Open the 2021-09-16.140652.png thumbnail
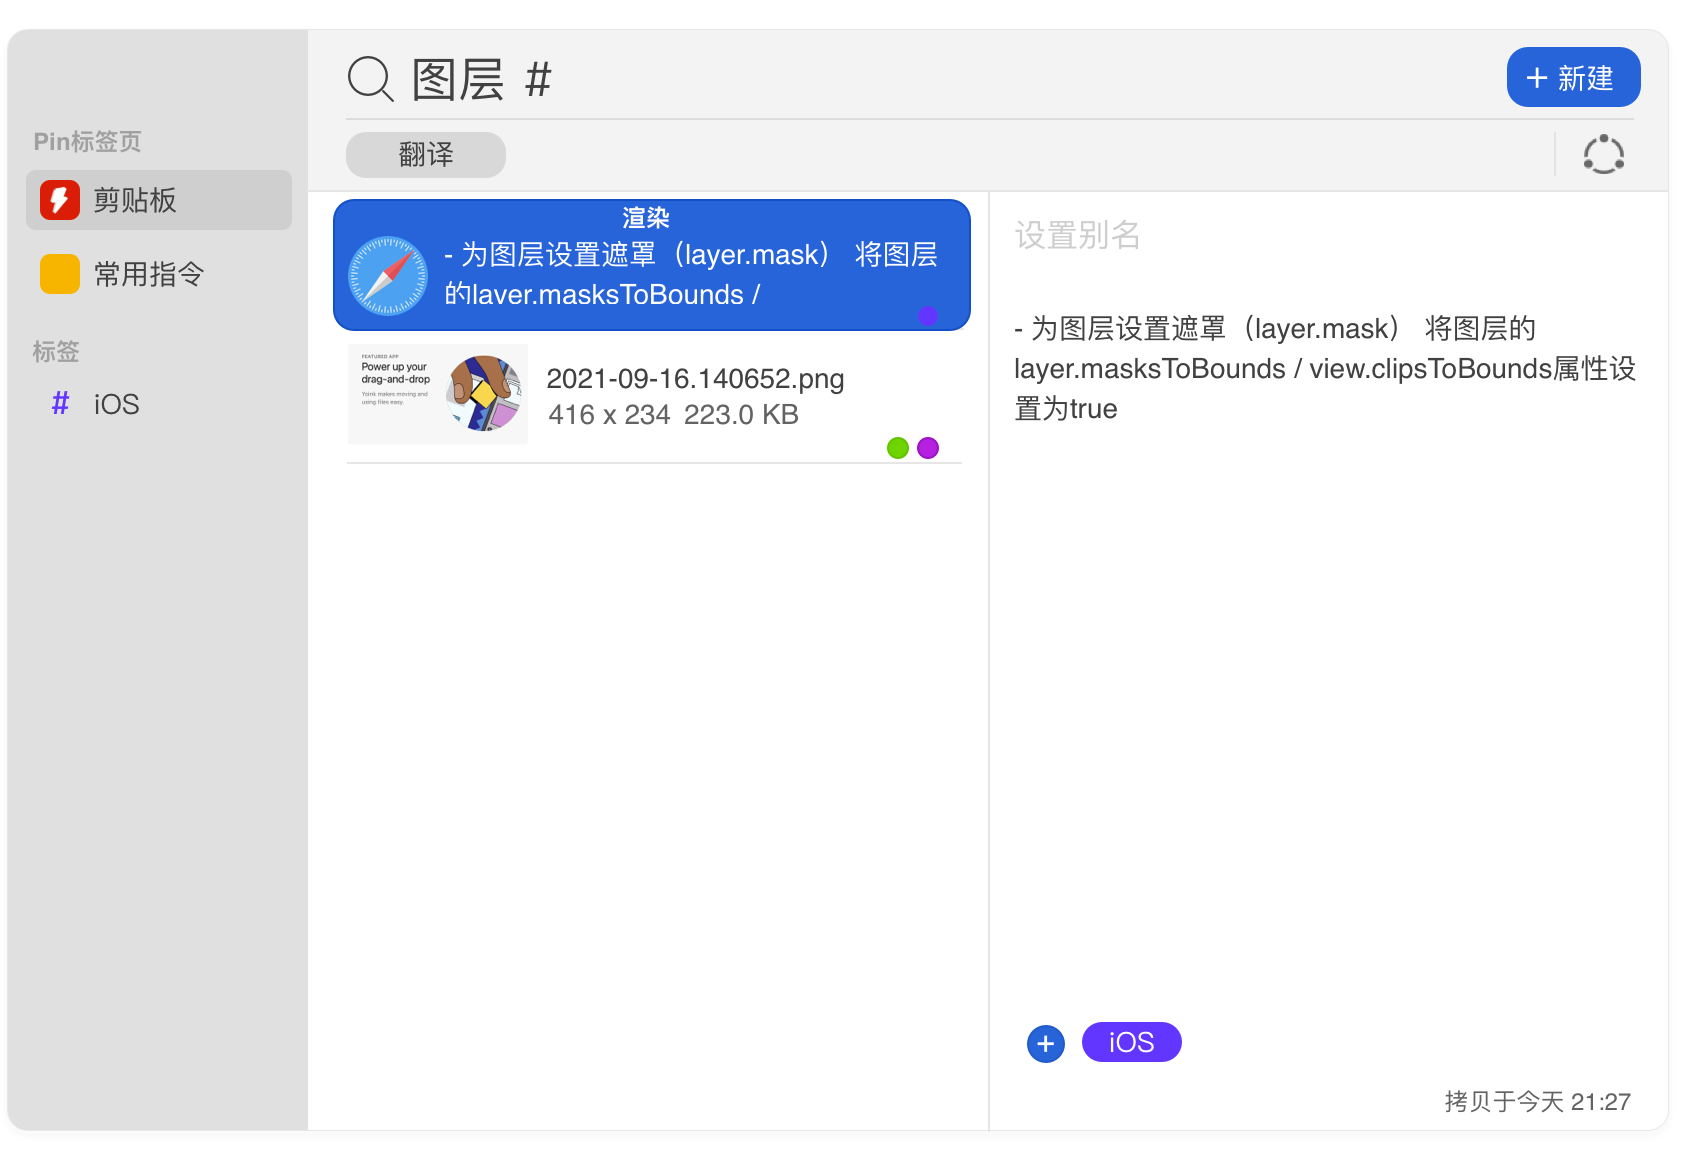Viewport: 1688px width, 1154px height. (437, 394)
